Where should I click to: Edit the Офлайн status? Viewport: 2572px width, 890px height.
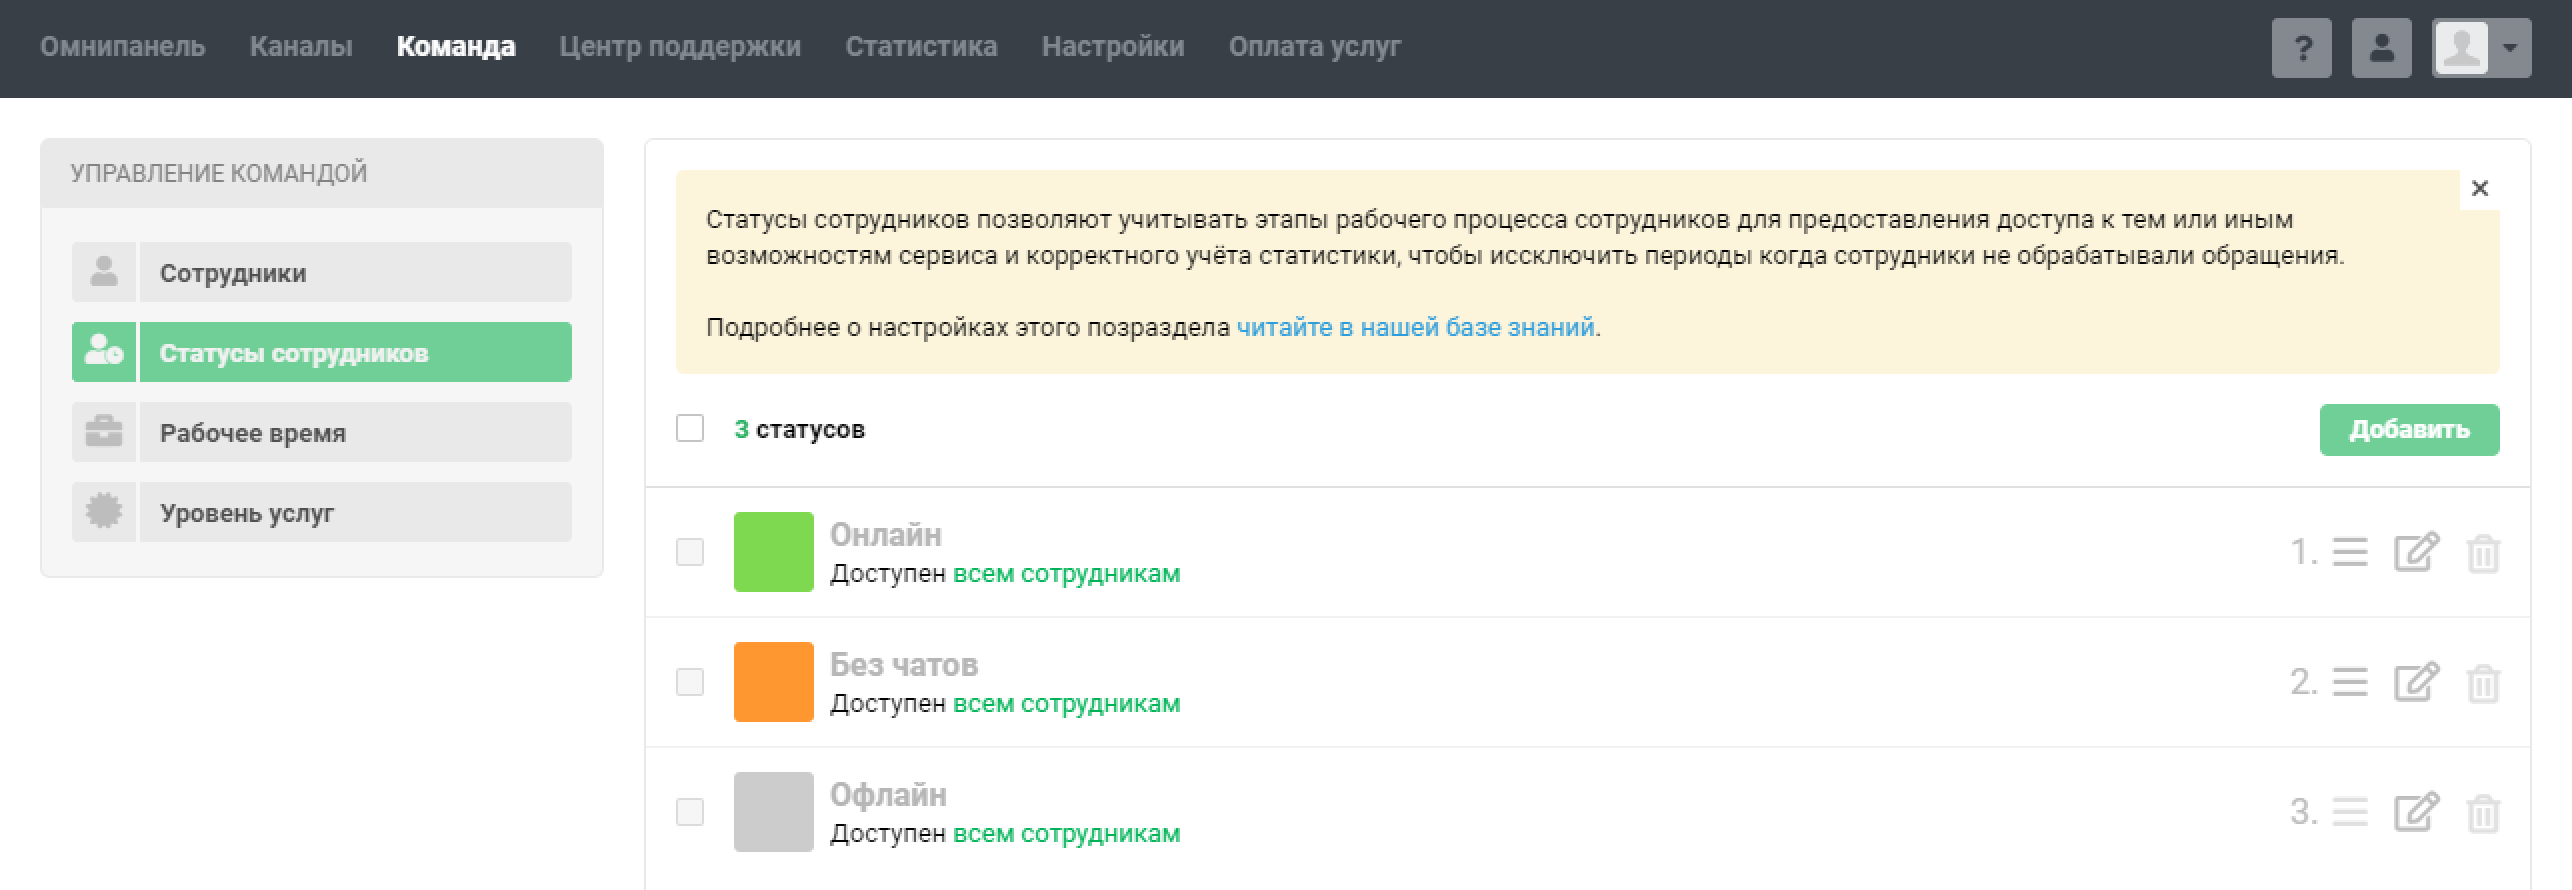pyautogui.click(x=2416, y=812)
